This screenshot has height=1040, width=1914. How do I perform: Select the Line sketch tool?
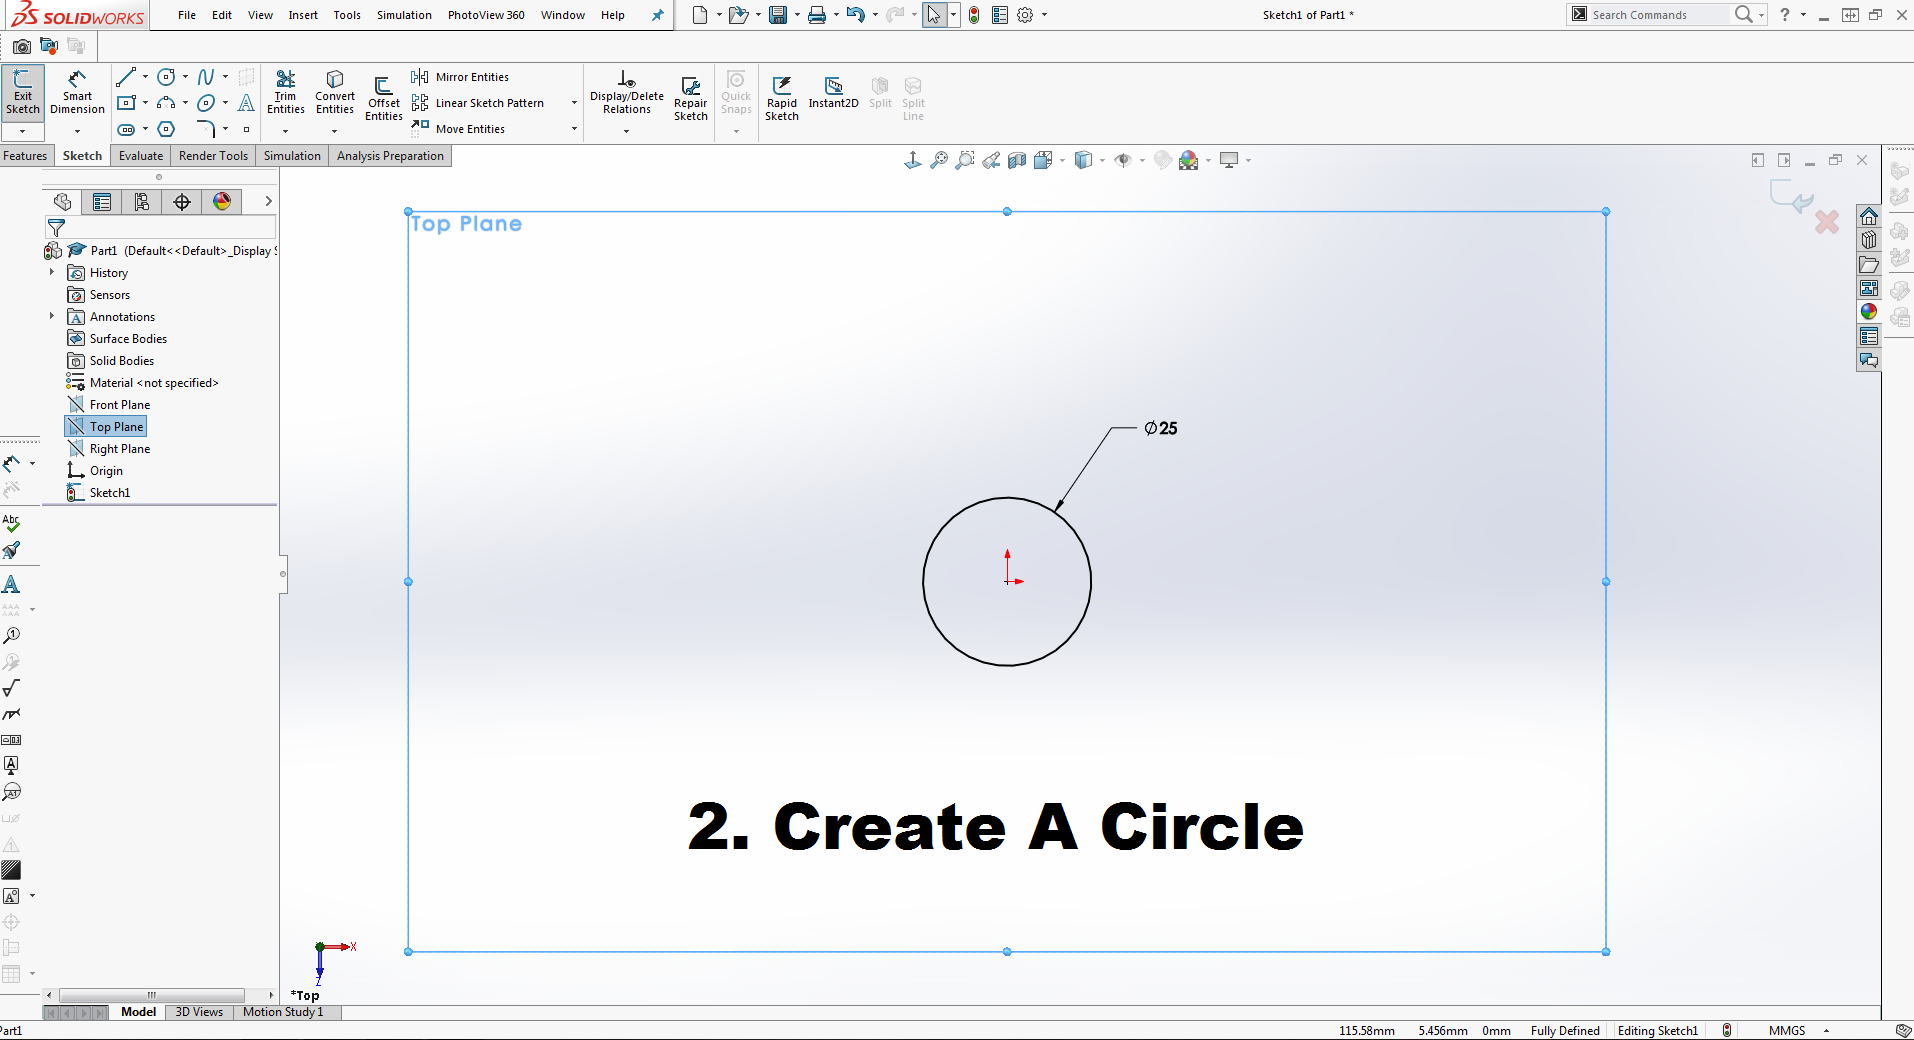(x=126, y=77)
